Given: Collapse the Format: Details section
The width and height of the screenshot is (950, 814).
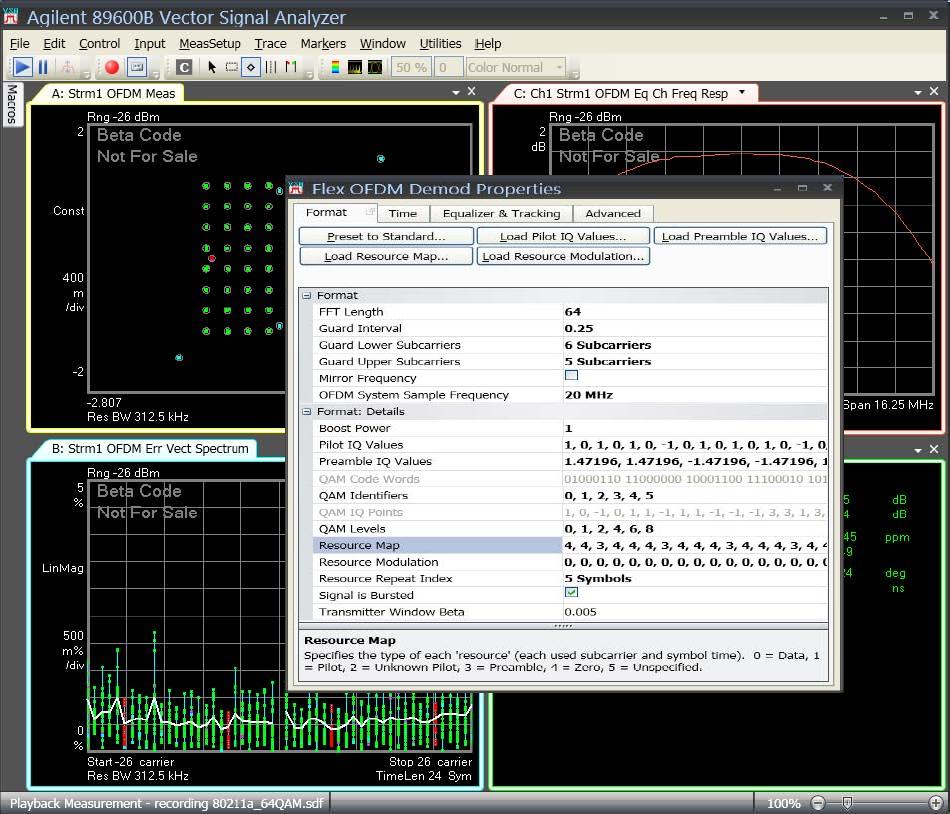Looking at the screenshot, I should pos(307,411).
